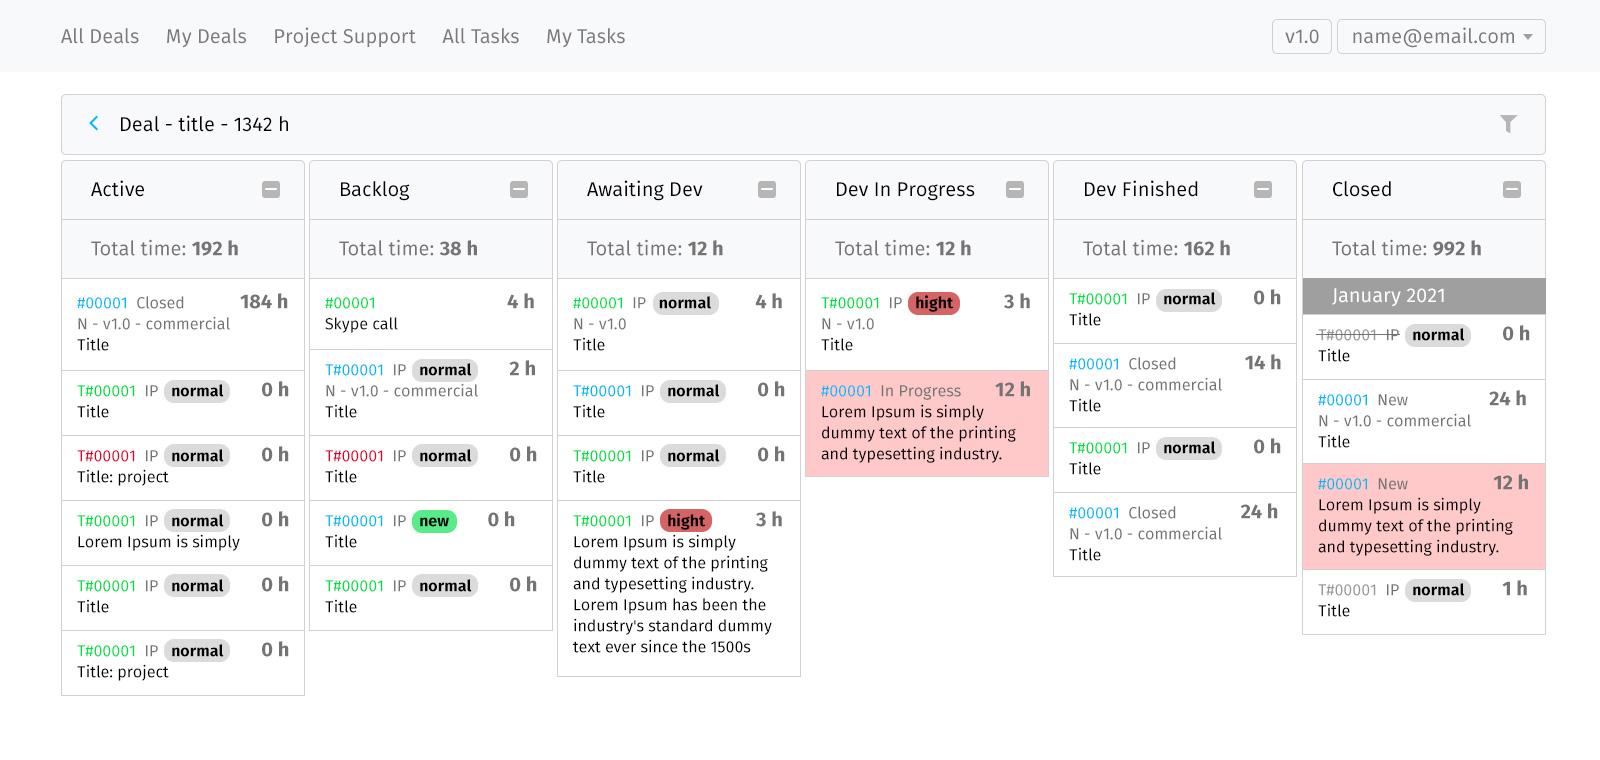Open the strikethrough task in Closed column
Image resolution: width=1600 pixels, height=760 pixels.
(1357, 335)
